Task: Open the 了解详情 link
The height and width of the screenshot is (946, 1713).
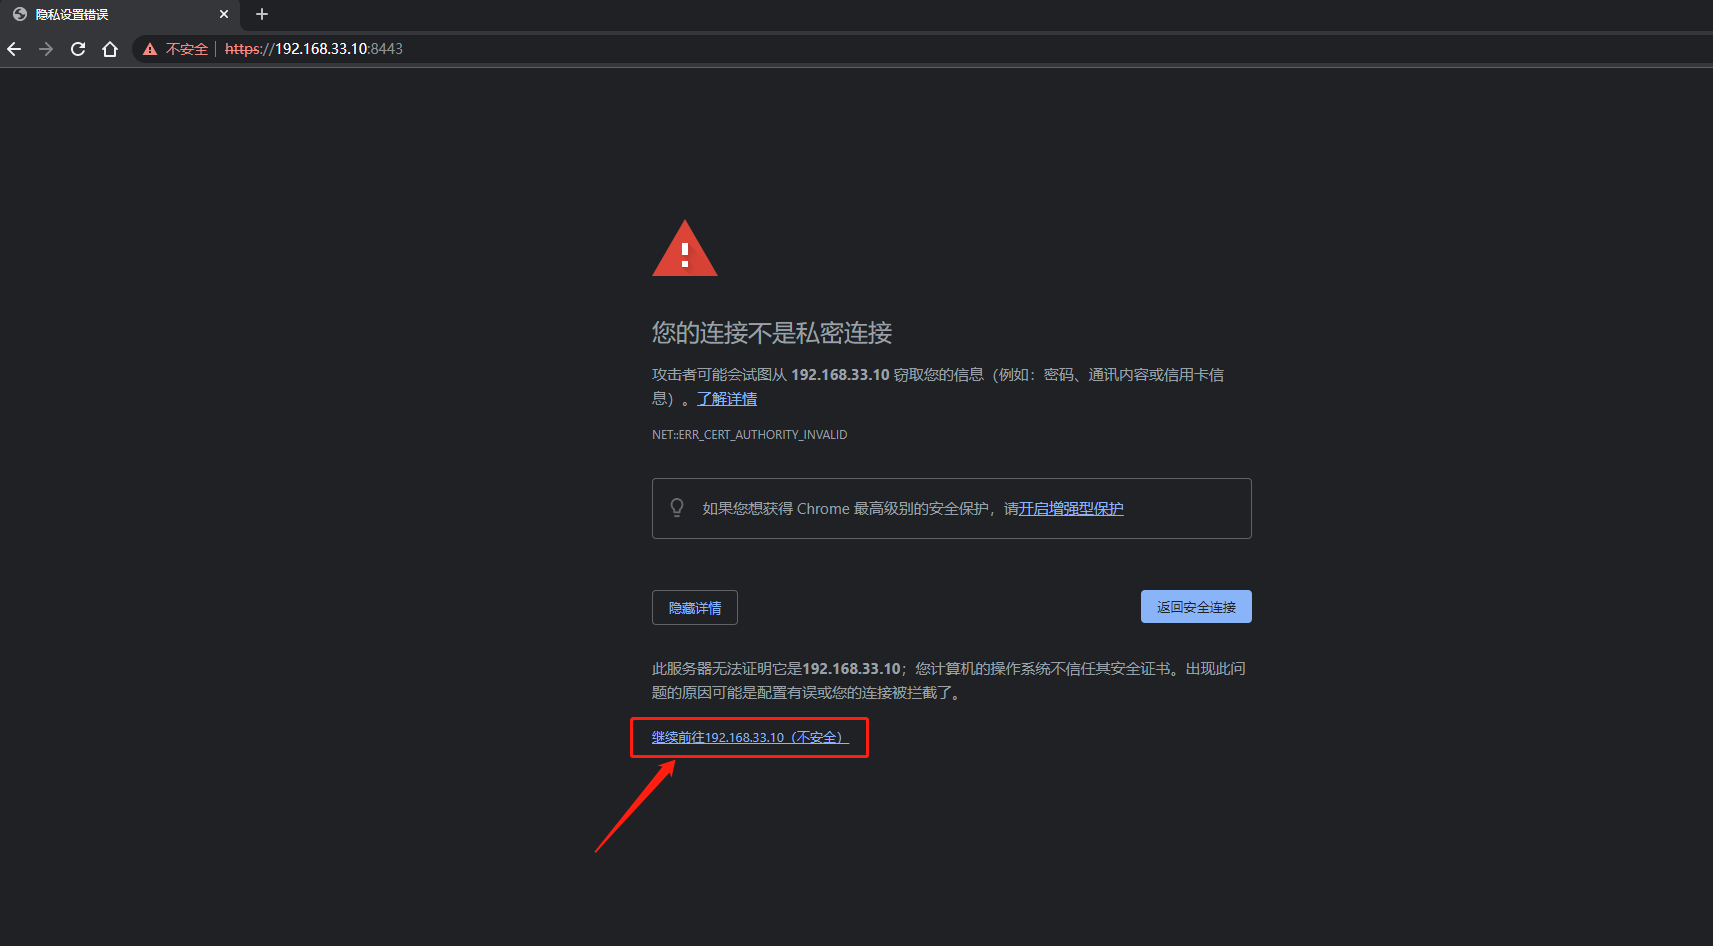Action: click(x=727, y=399)
